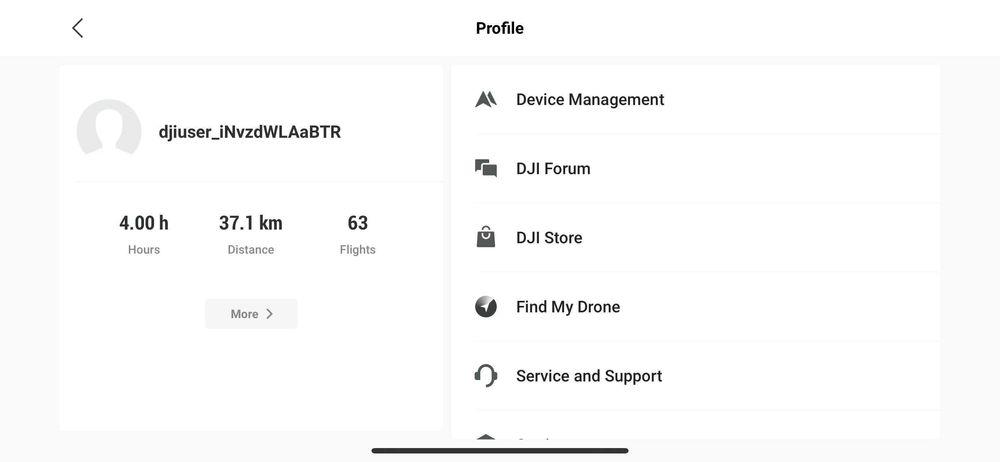Tap the Profile page title

pyautogui.click(x=500, y=28)
